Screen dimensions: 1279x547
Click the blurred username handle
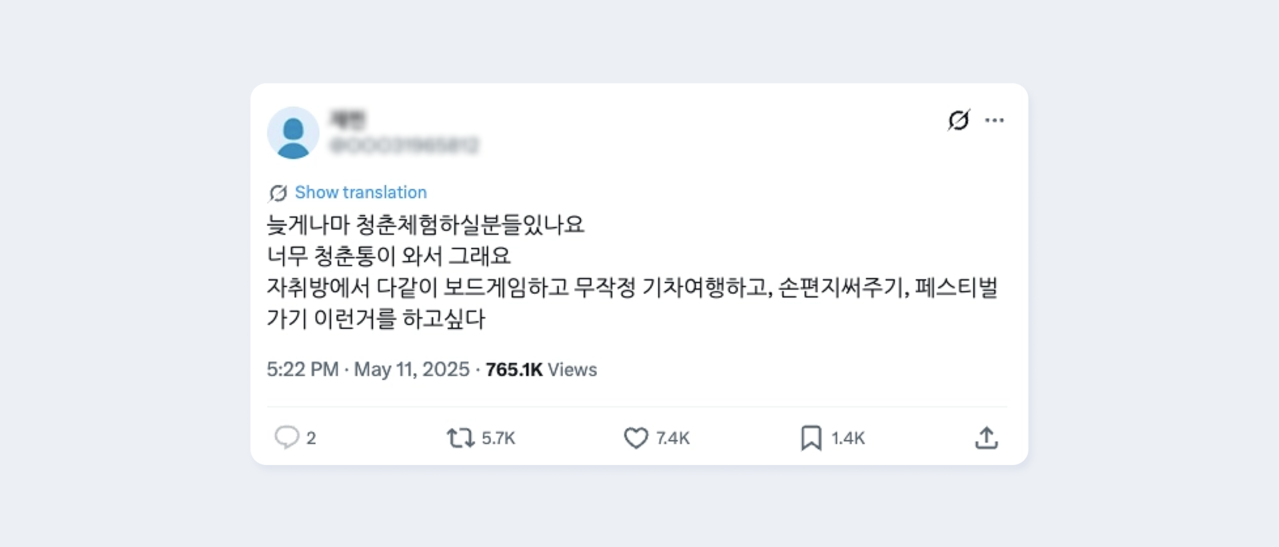(403, 146)
